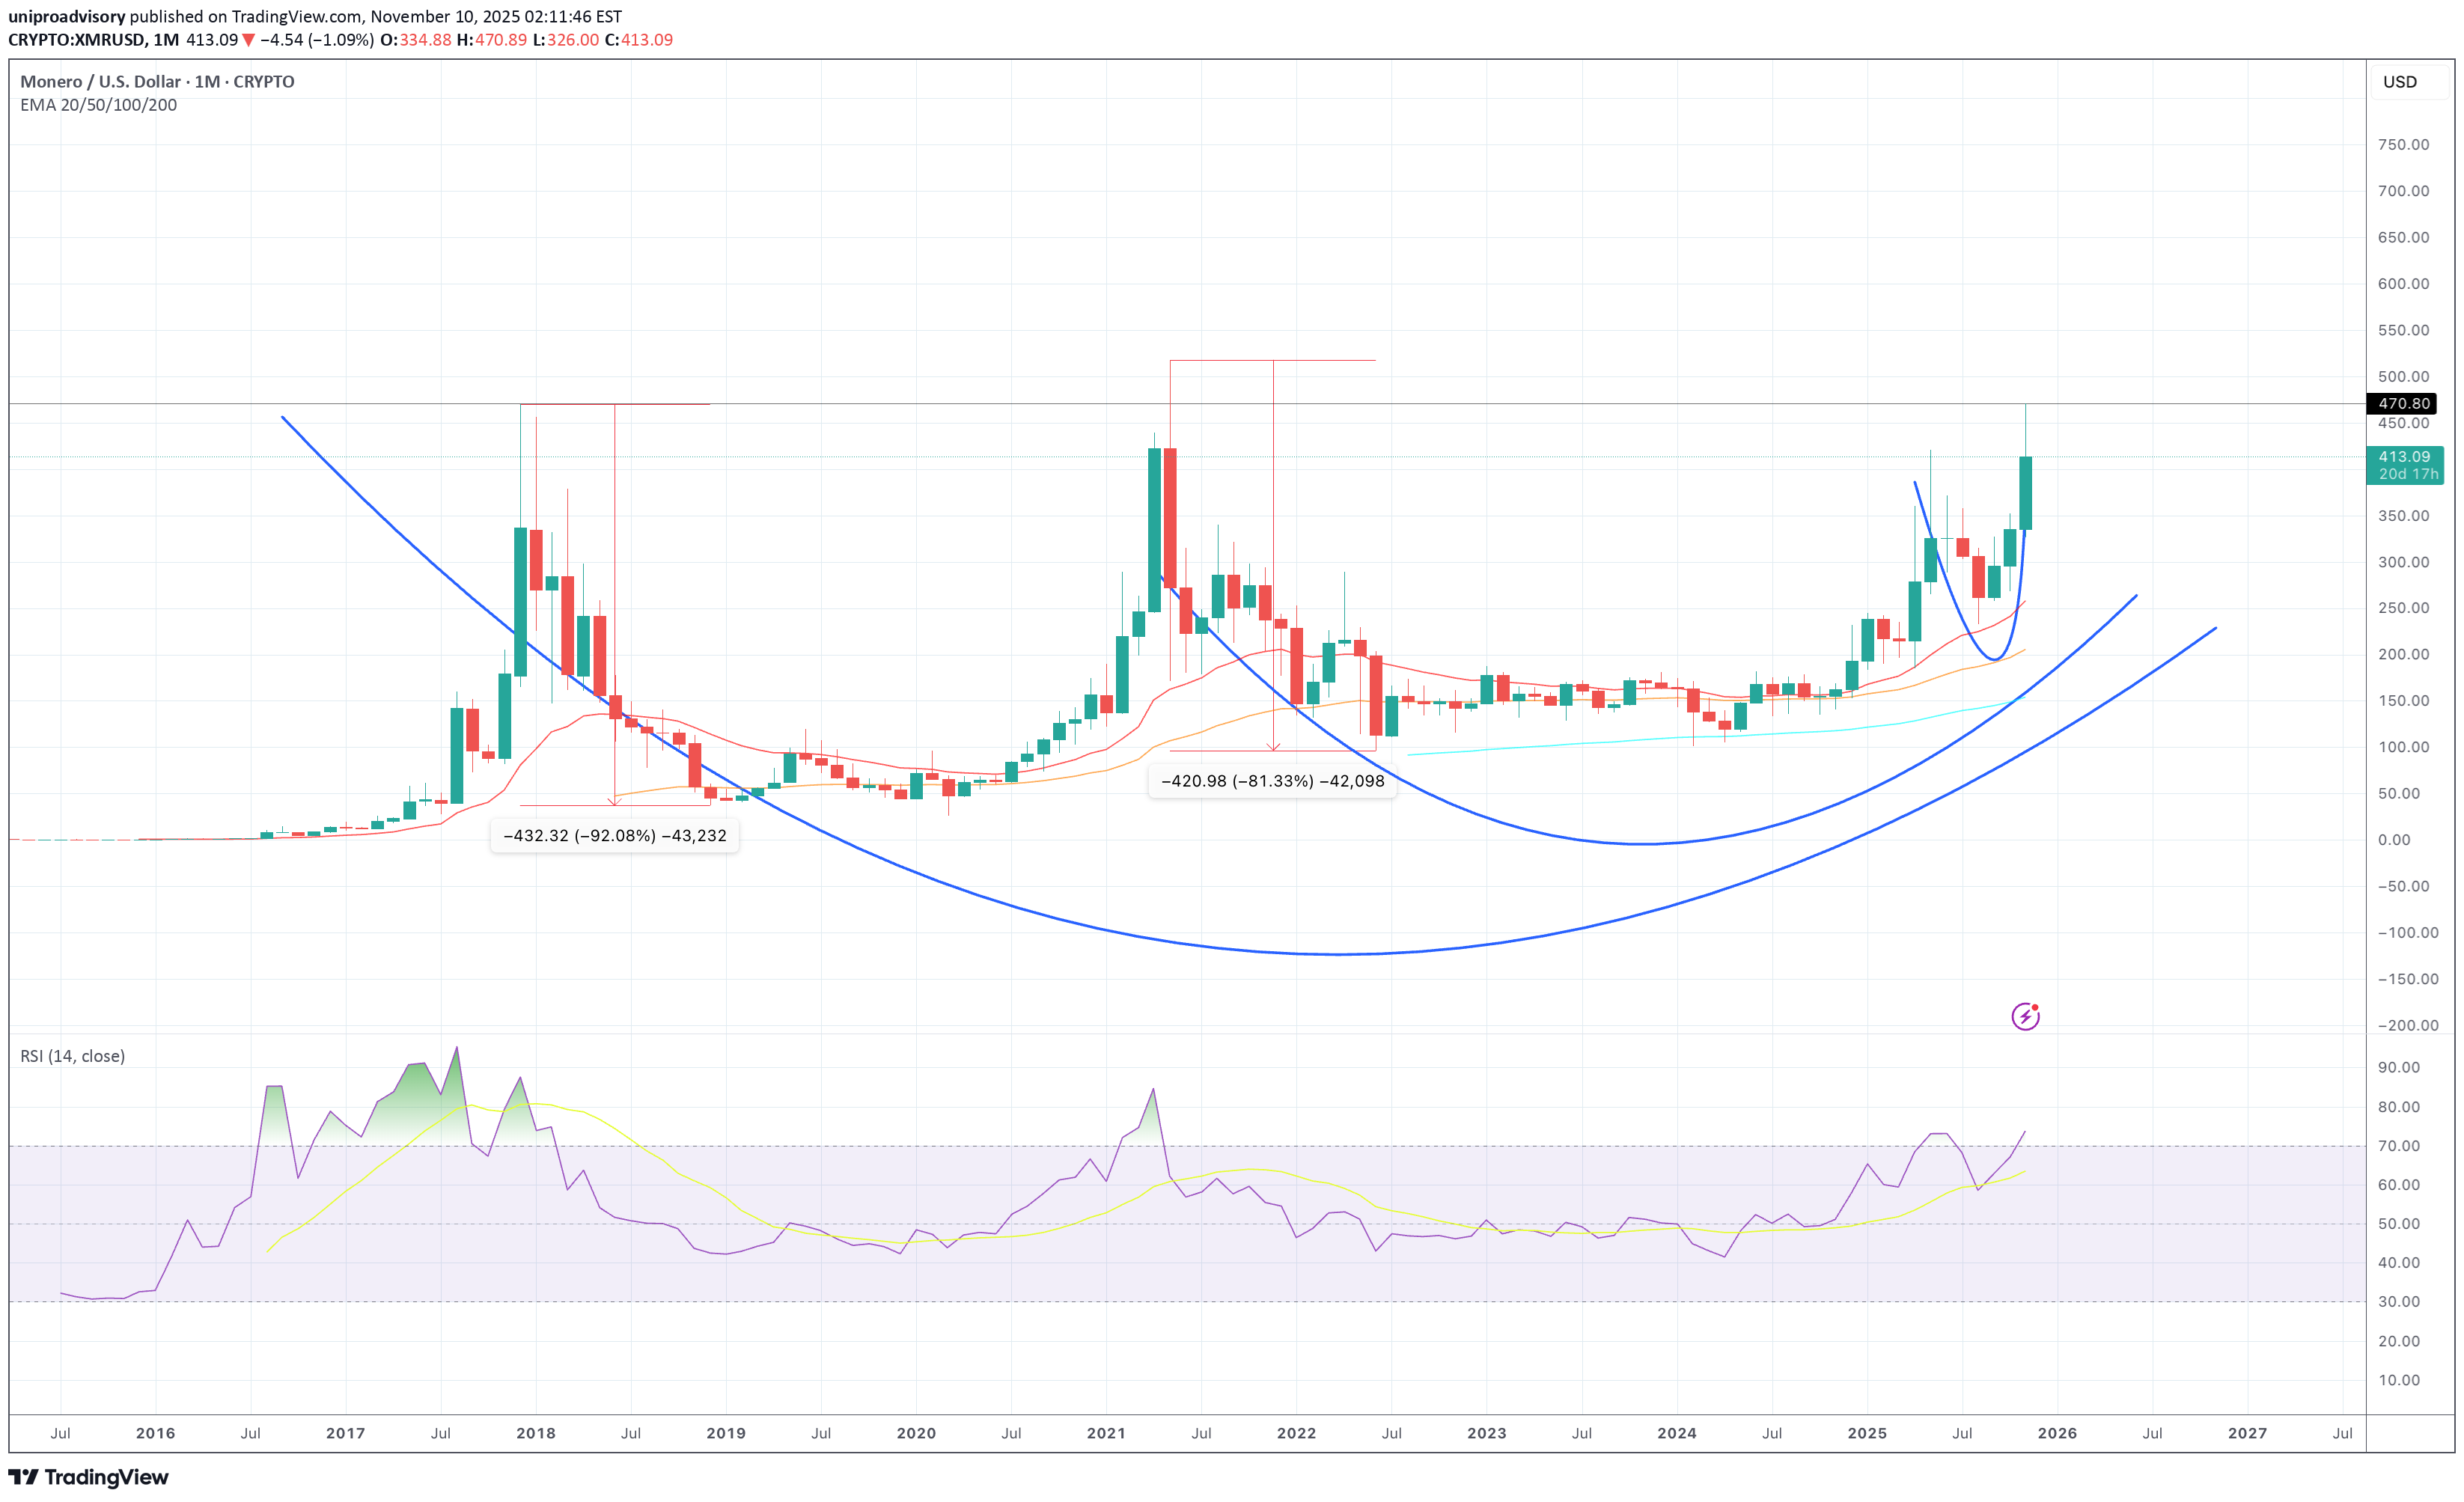Click the 2018 label on time axis
The image size is (2464, 1502).
(x=535, y=1433)
